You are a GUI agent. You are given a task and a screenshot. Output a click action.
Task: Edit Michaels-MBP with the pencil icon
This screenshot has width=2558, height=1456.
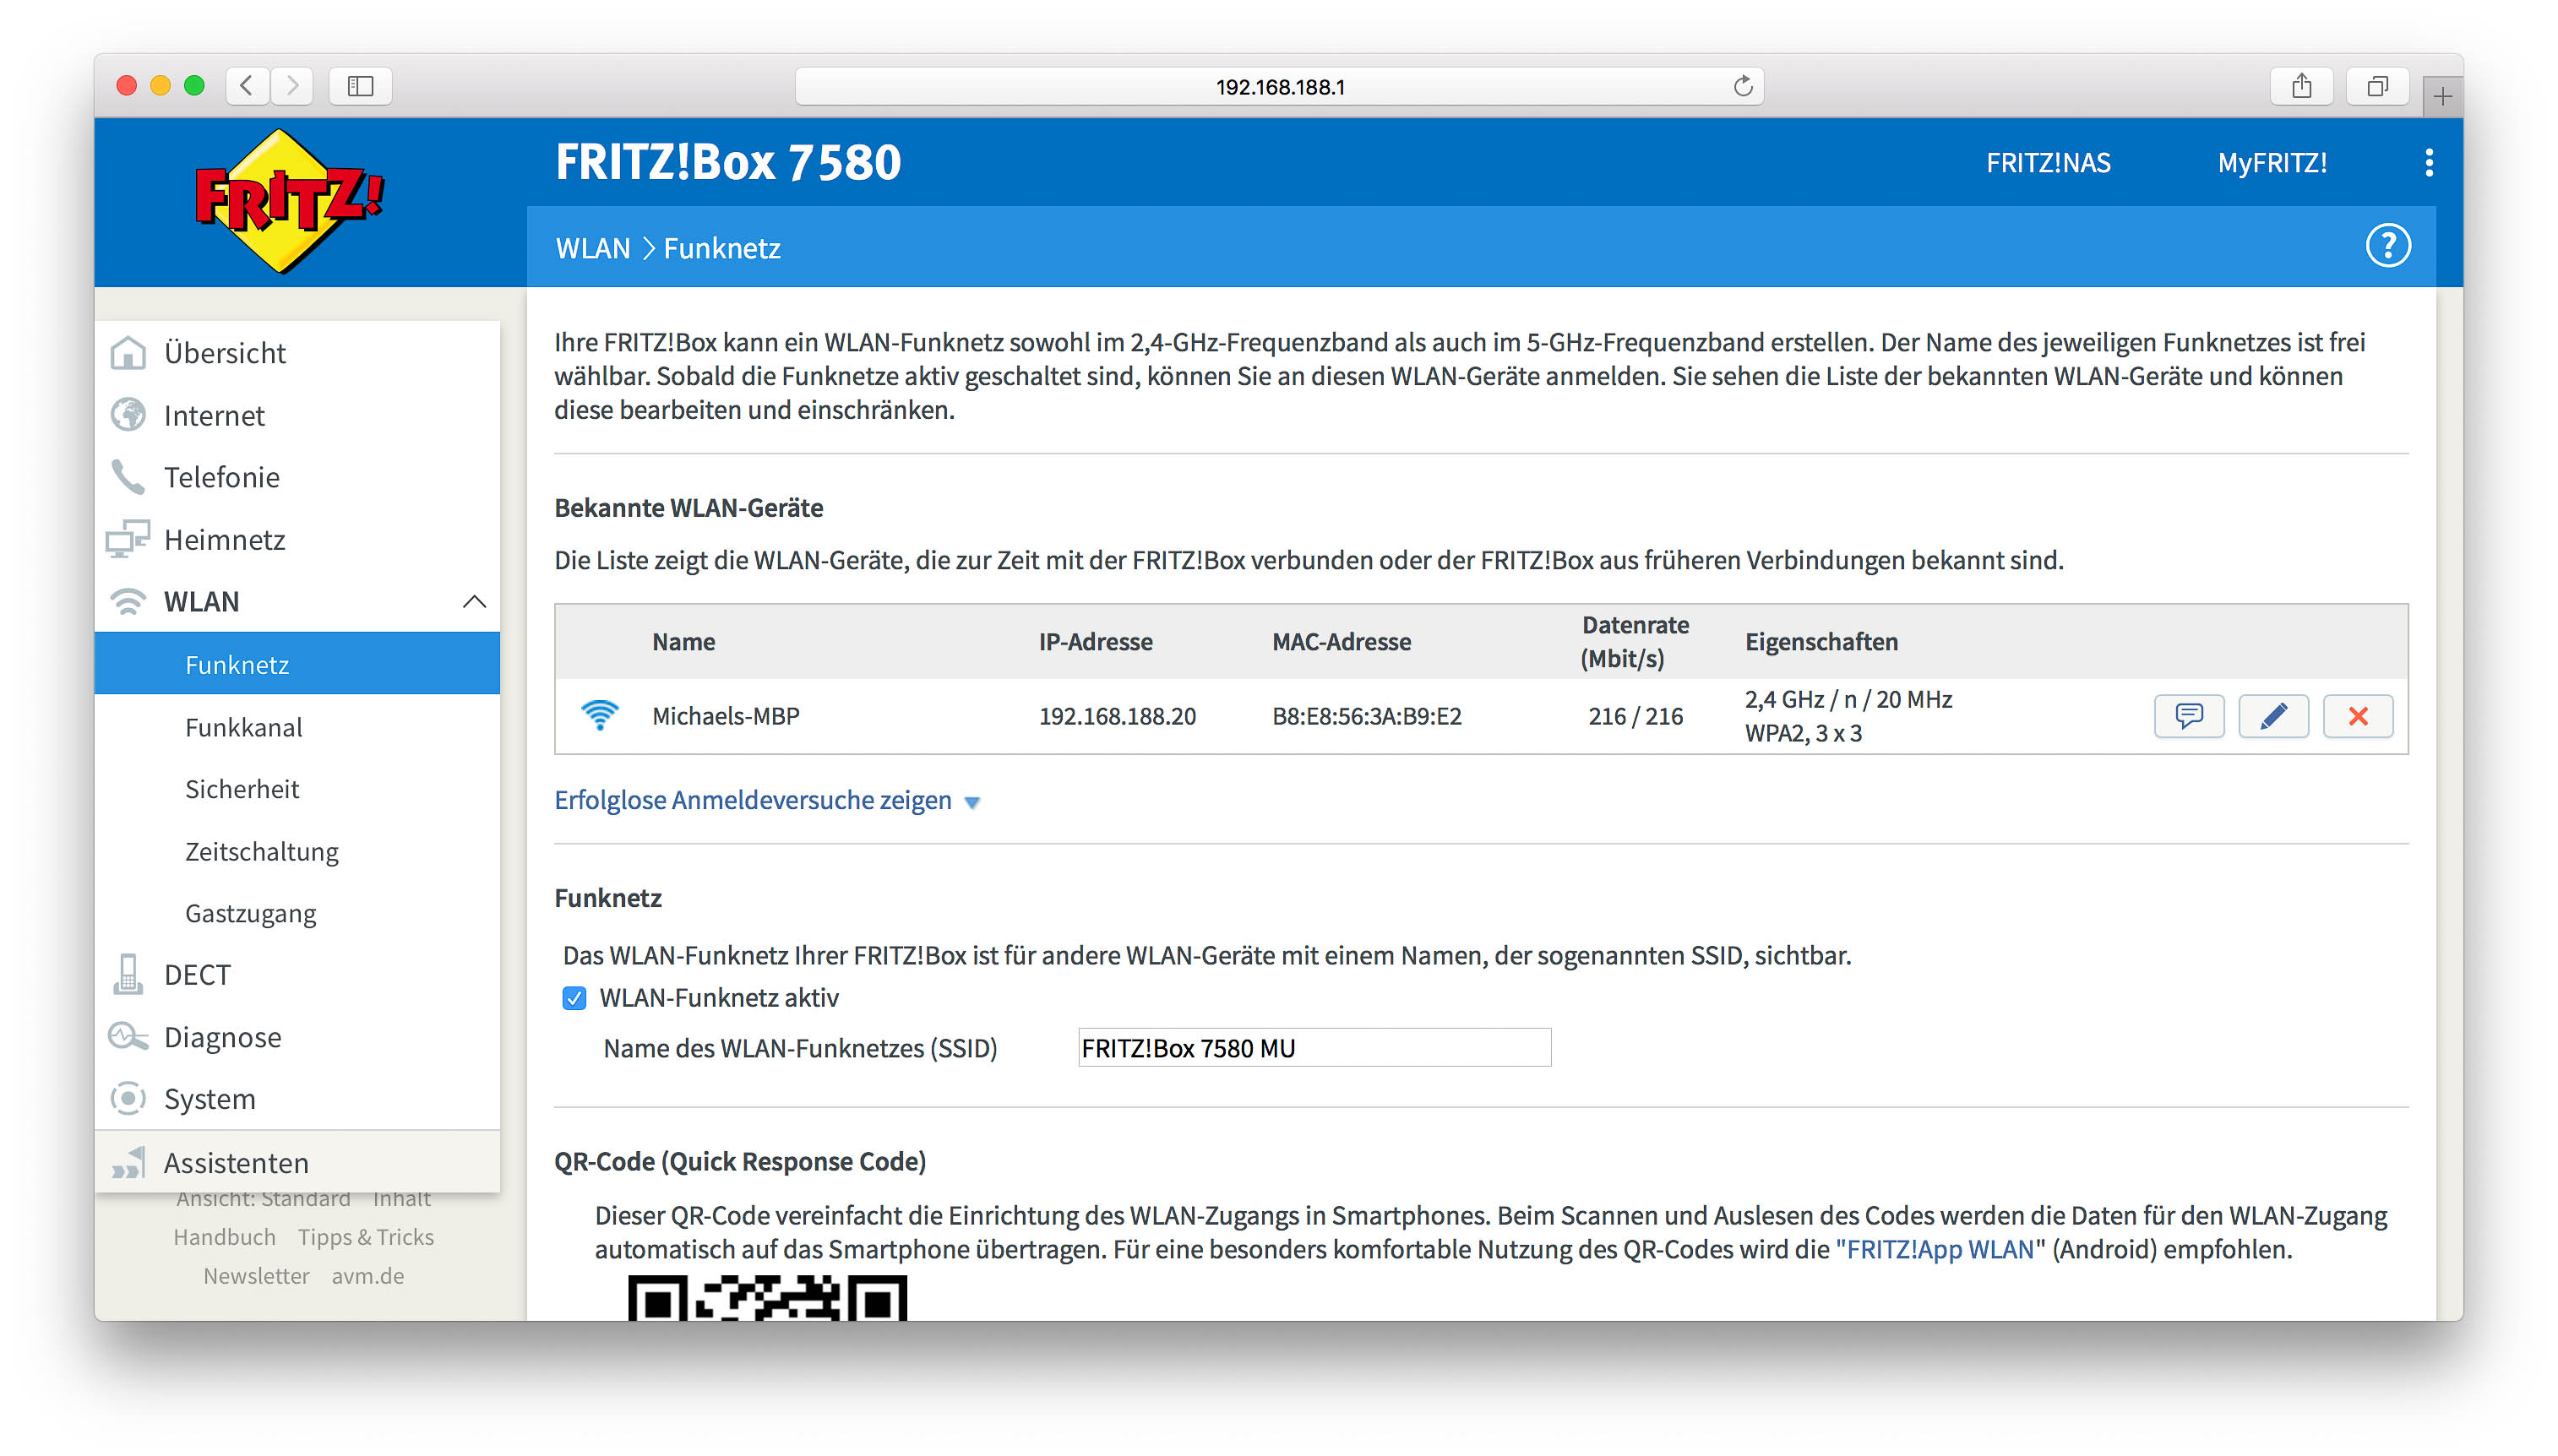click(x=2272, y=716)
